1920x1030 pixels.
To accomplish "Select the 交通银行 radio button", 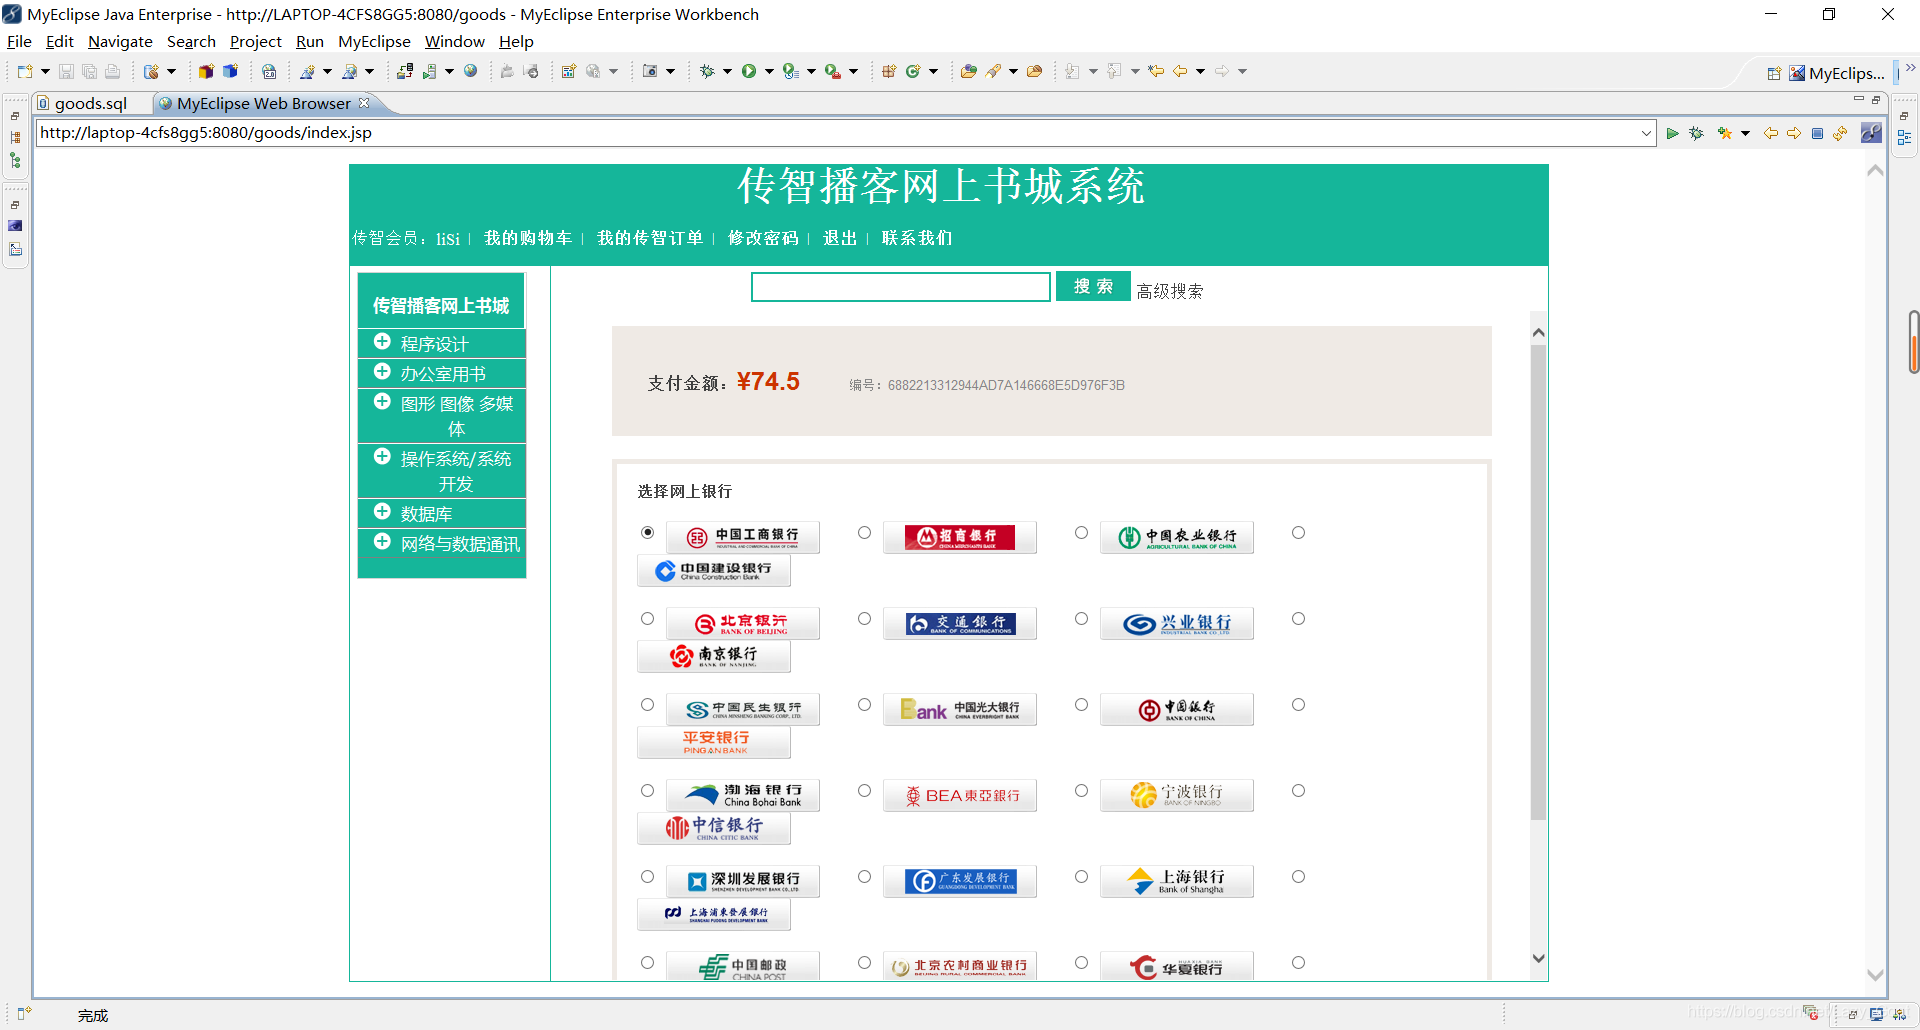I will 864,618.
